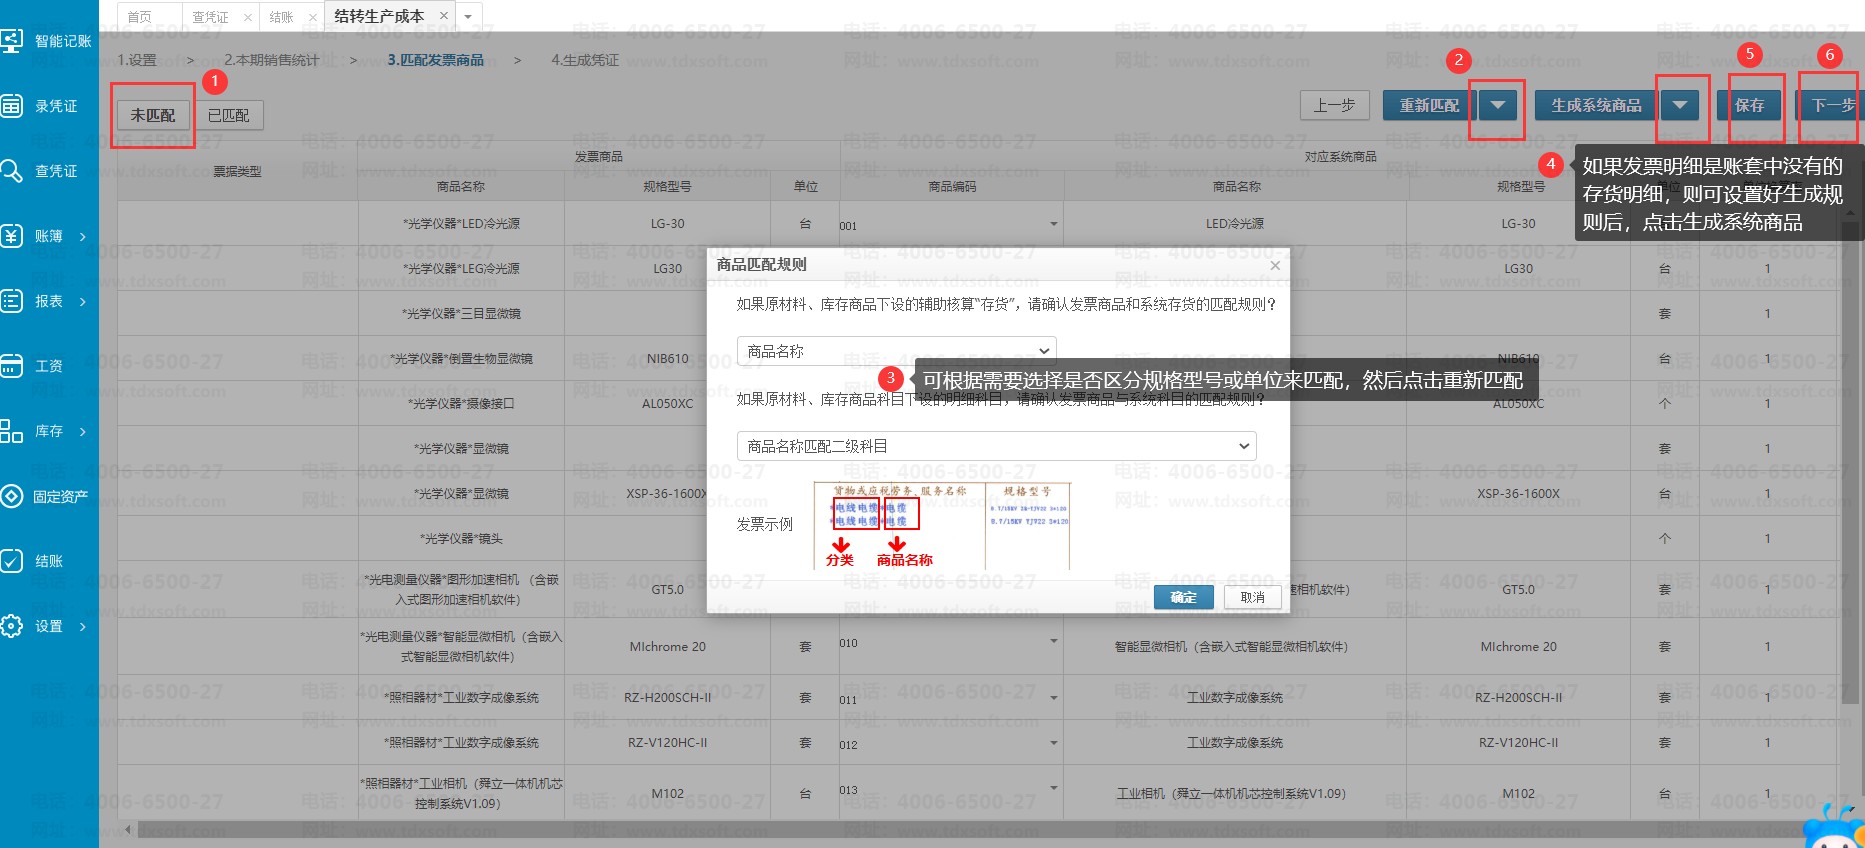This screenshot has height=848, width=1865.
Task: Switch to the 首页 tab
Action: pos(140,17)
